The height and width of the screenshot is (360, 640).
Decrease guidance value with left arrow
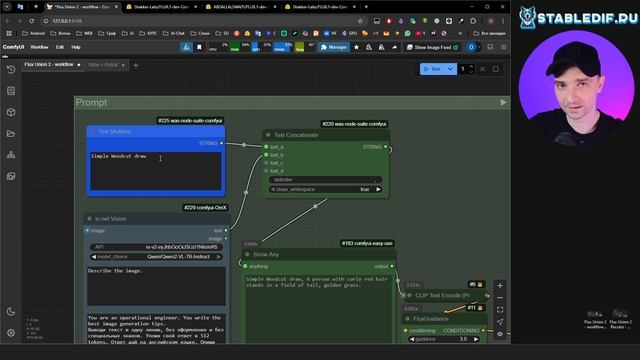tap(412, 339)
